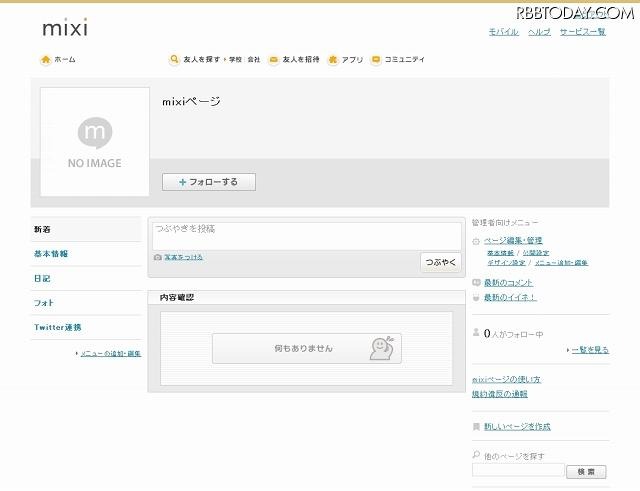This screenshot has width=640, height=491.
Task: Click the camera icon beside 写真をつける
Action: pyautogui.click(x=158, y=257)
